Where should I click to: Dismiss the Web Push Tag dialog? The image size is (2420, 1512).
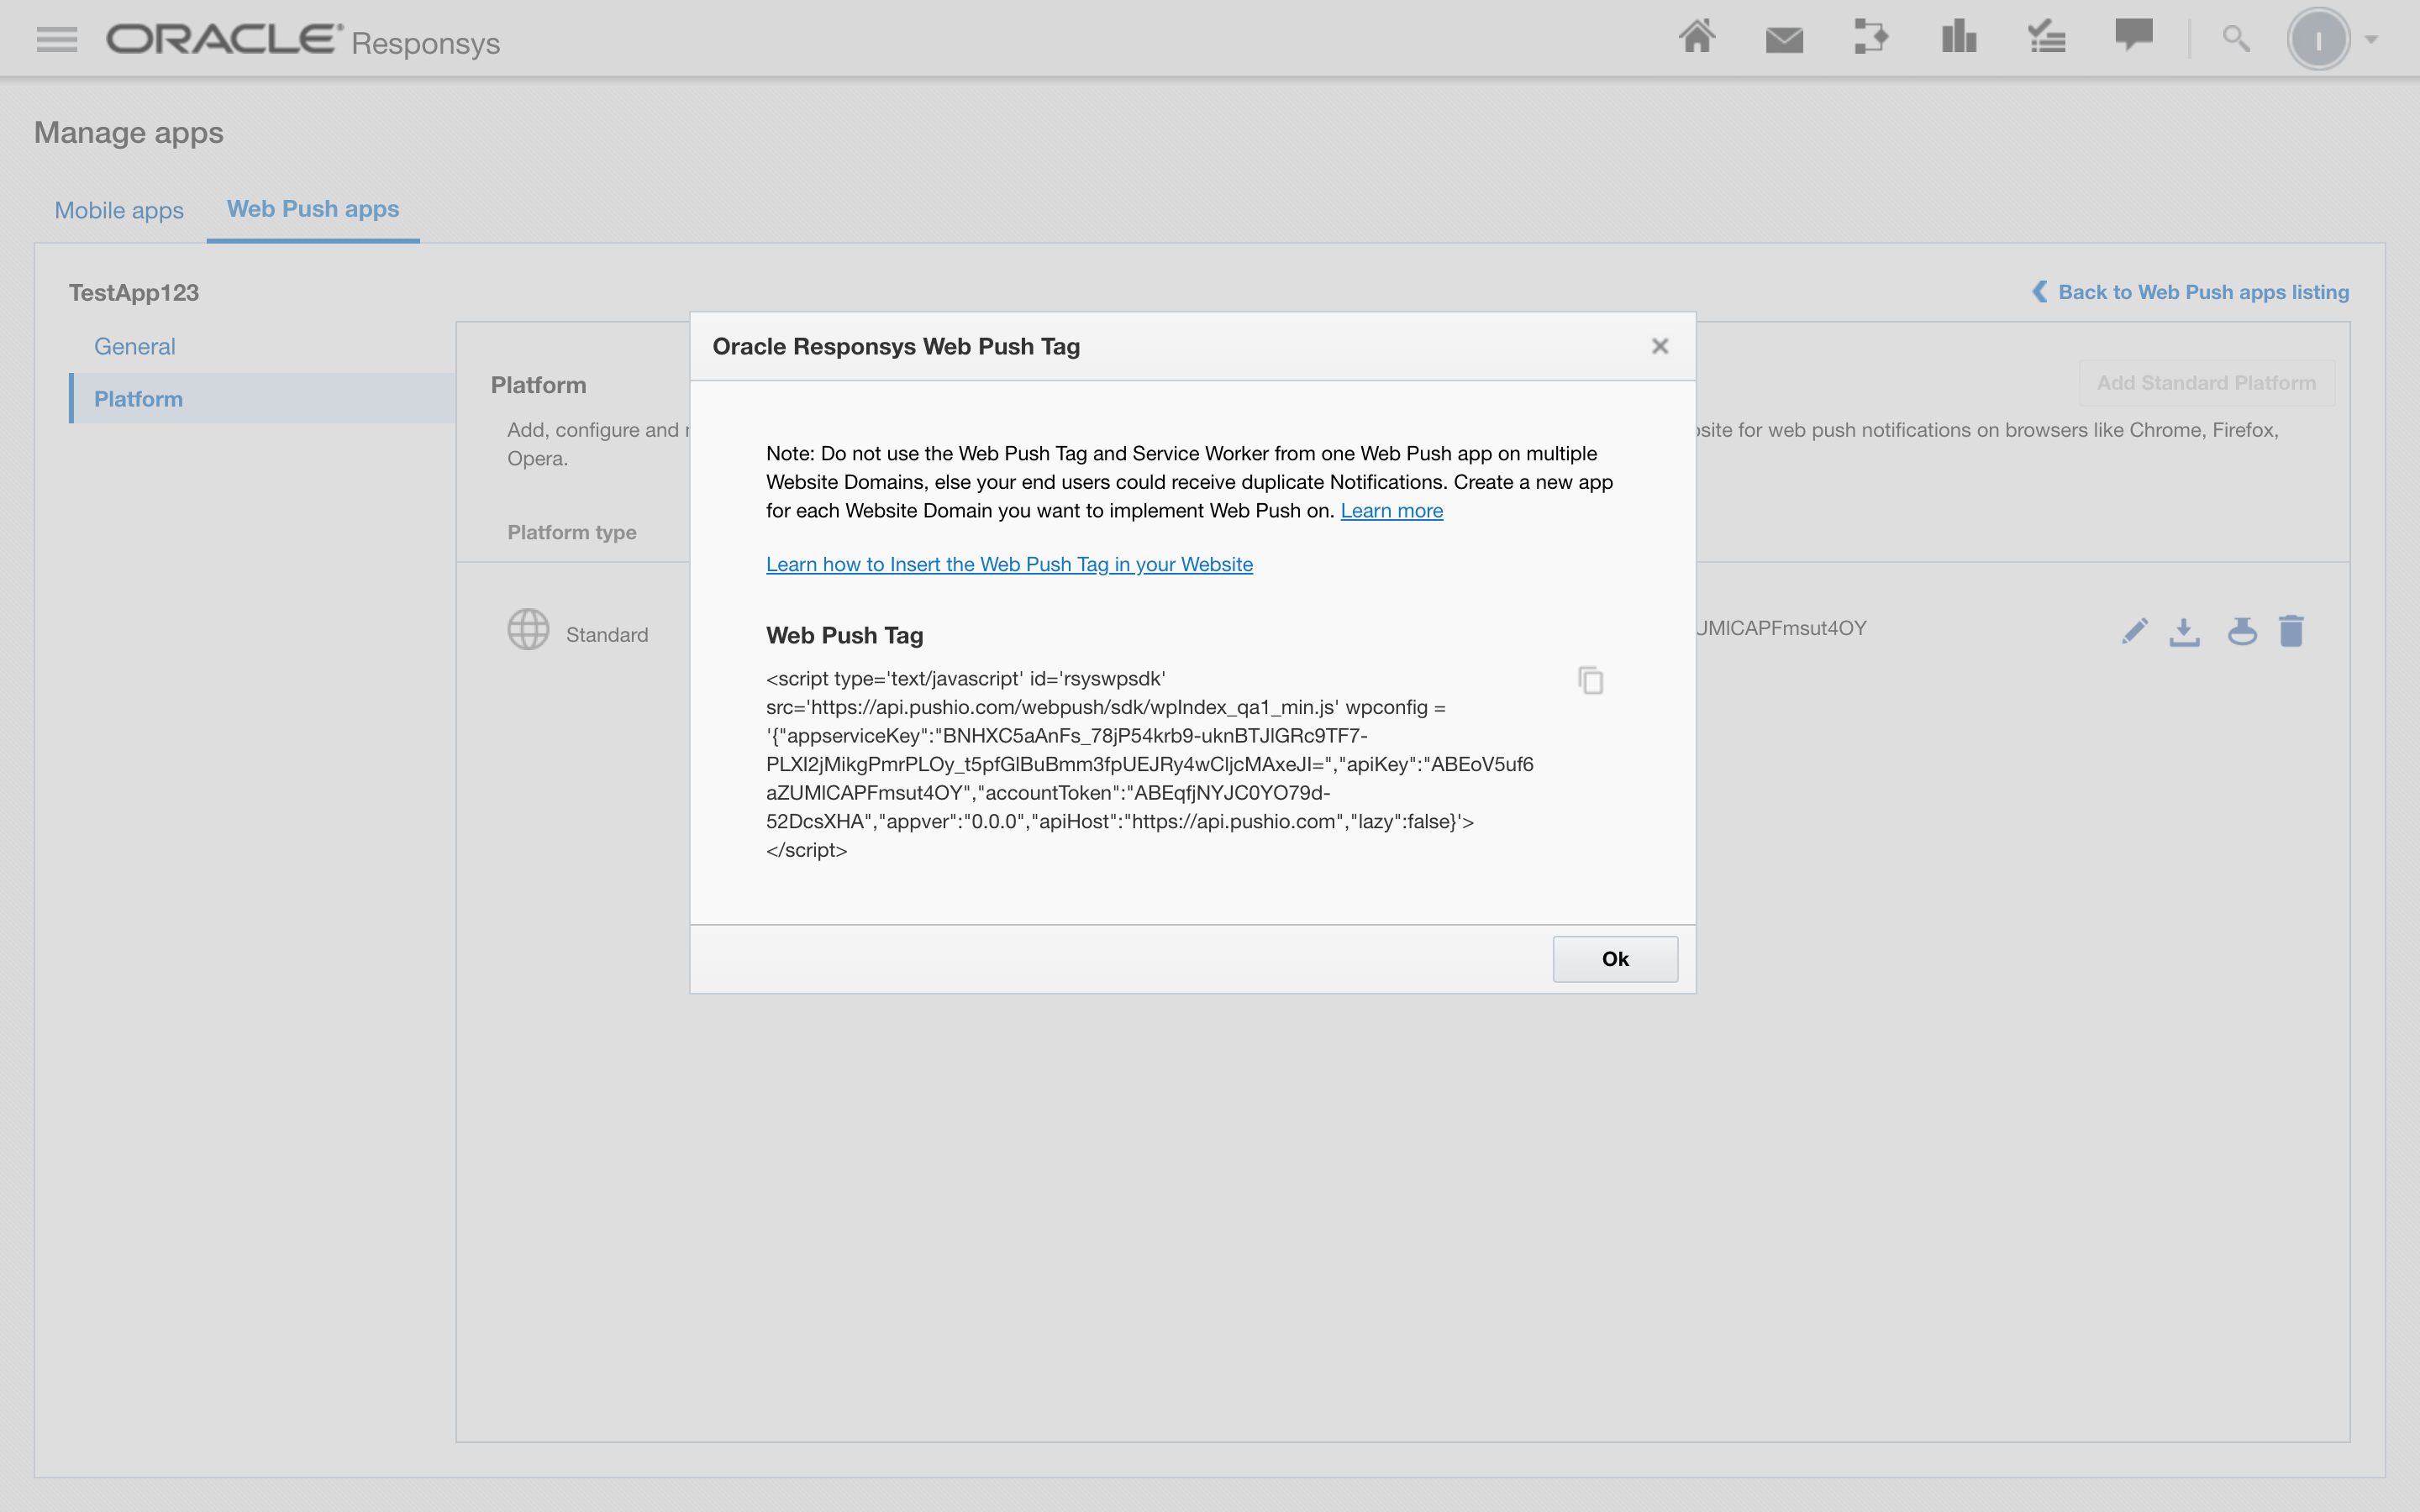(x=1659, y=345)
